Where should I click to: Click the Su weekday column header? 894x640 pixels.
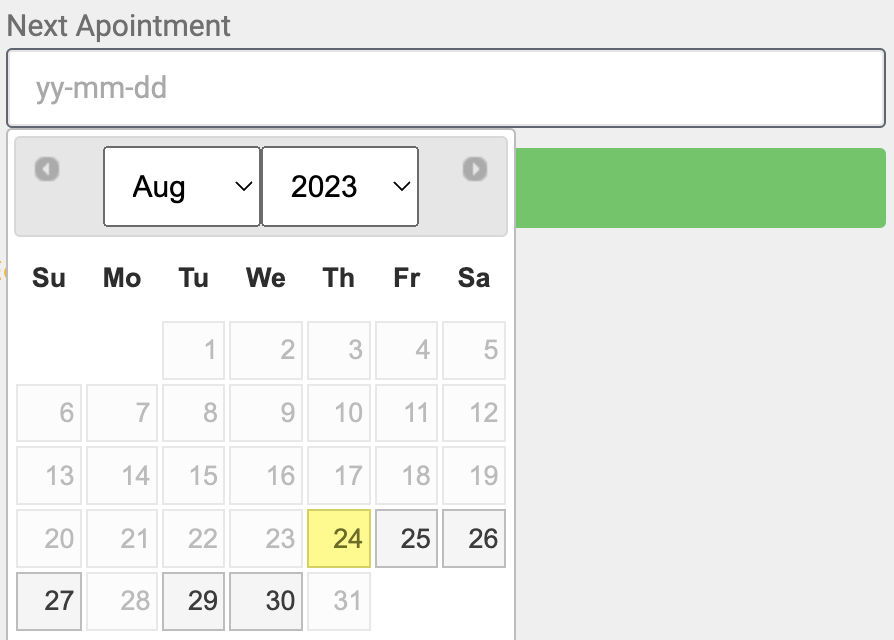[x=49, y=278]
